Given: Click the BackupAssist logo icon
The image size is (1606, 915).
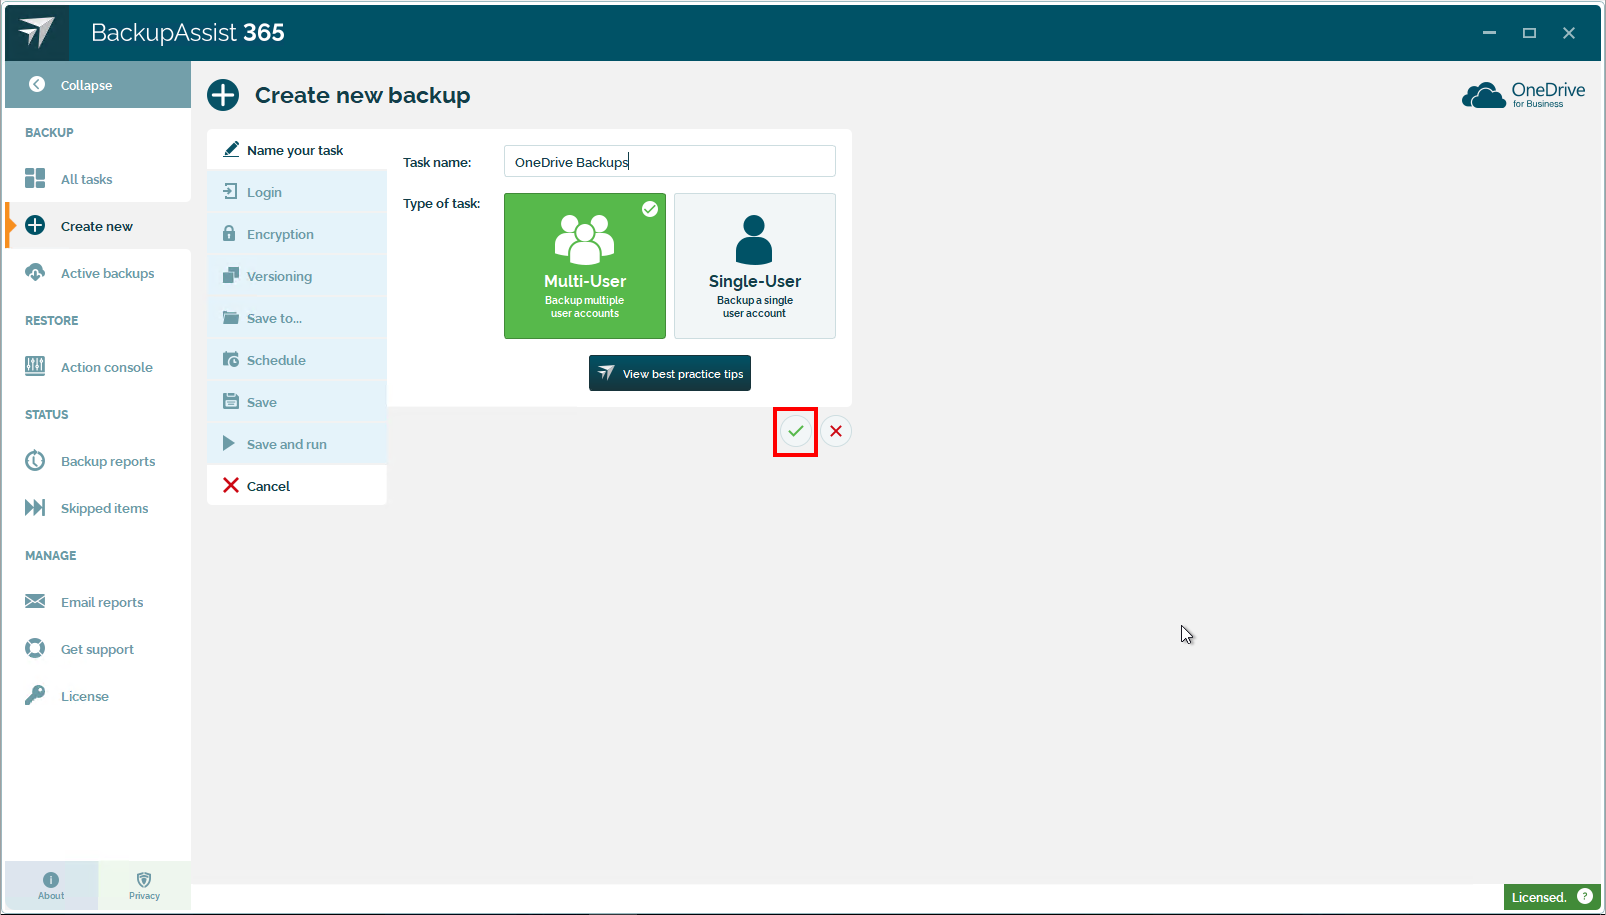Looking at the screenshot, I should point(37,32).
